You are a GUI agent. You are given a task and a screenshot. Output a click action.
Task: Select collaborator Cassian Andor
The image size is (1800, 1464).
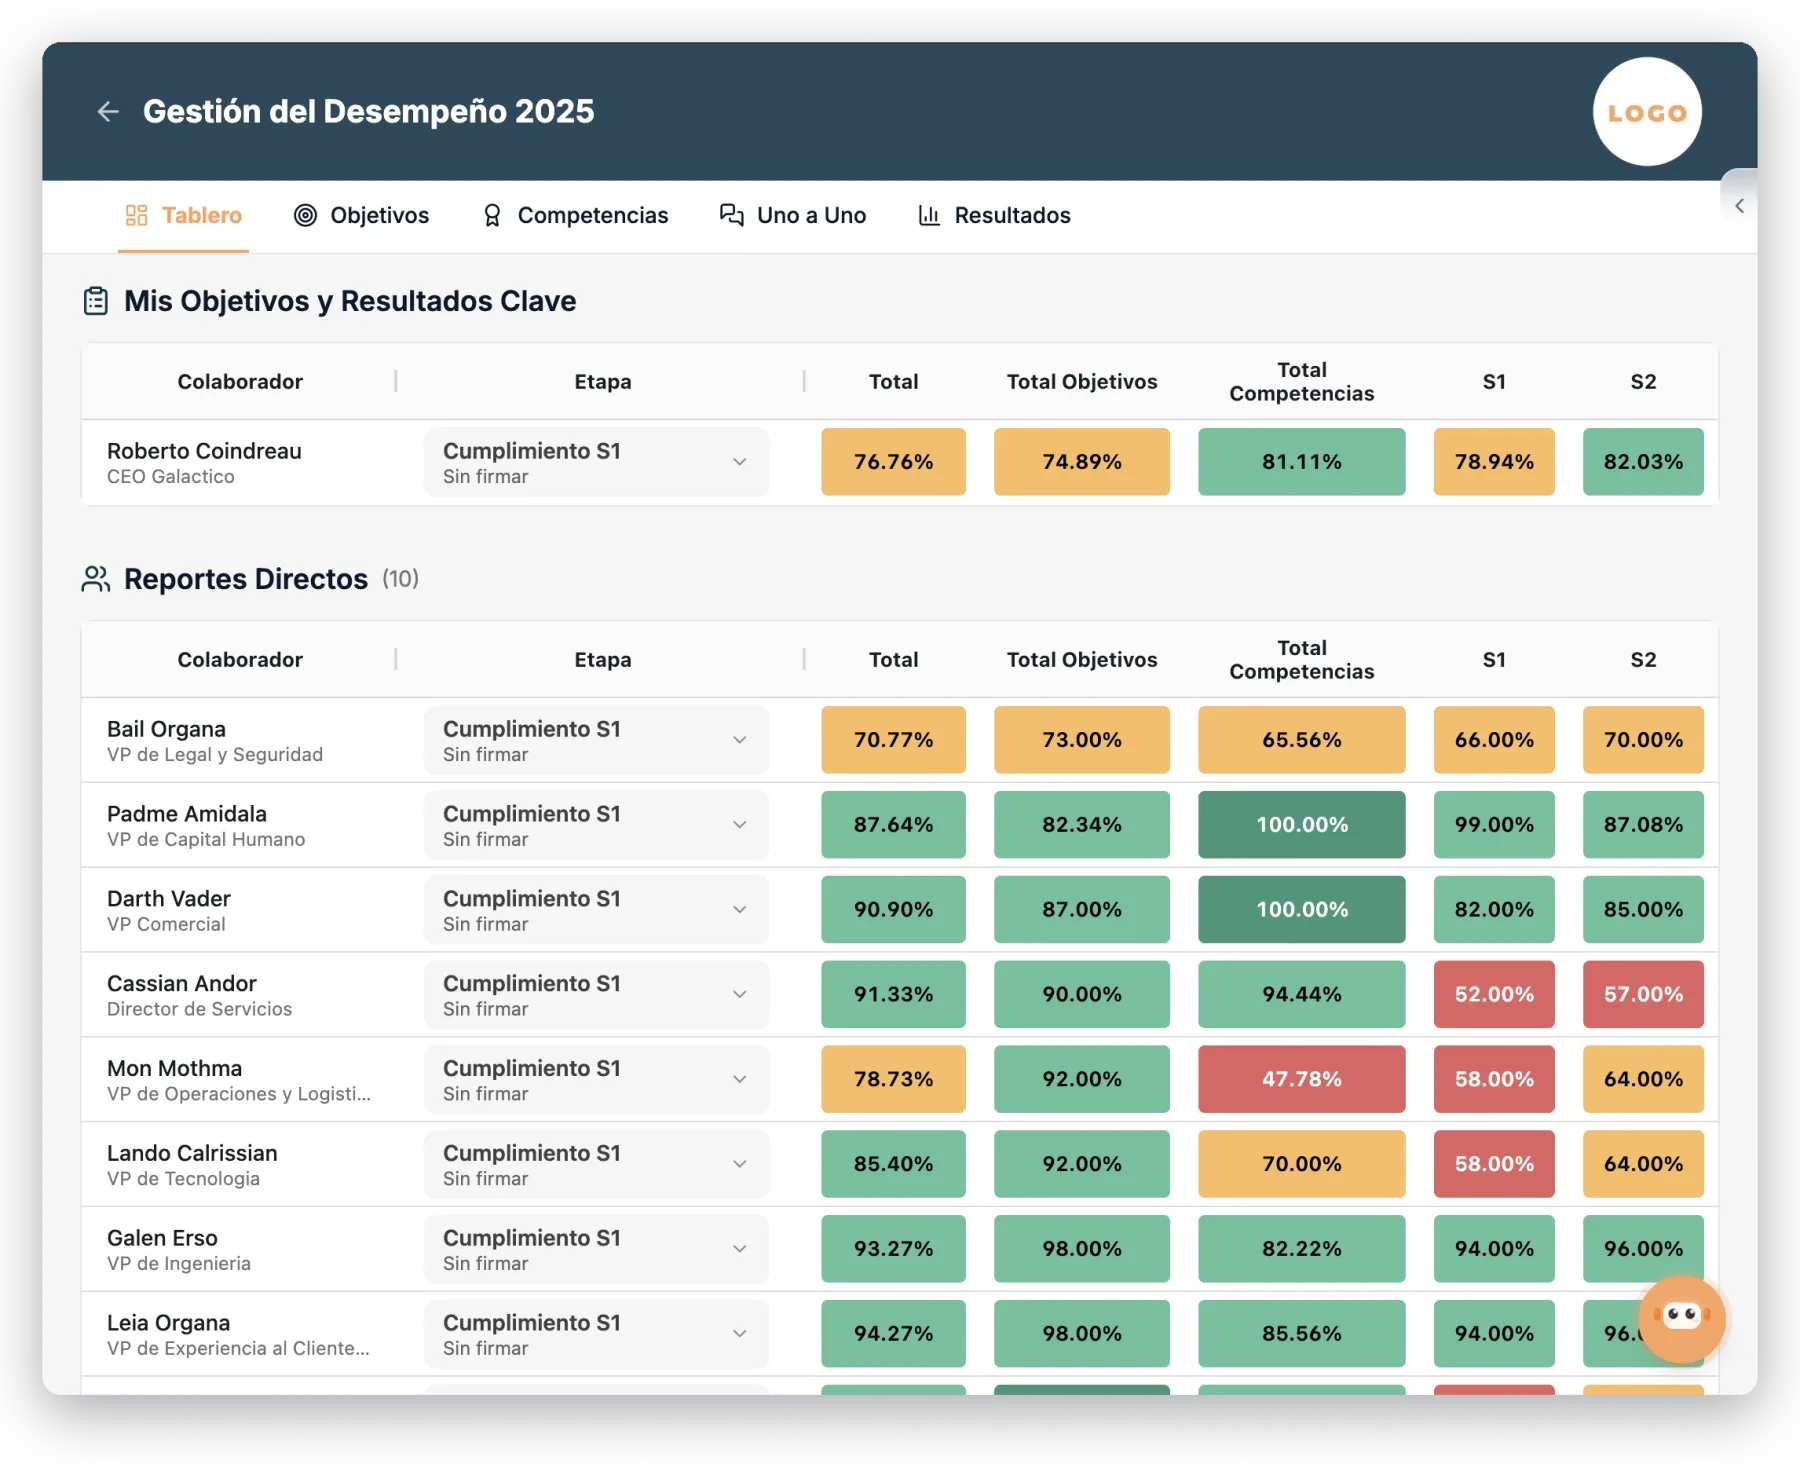[x=182, y=984]
